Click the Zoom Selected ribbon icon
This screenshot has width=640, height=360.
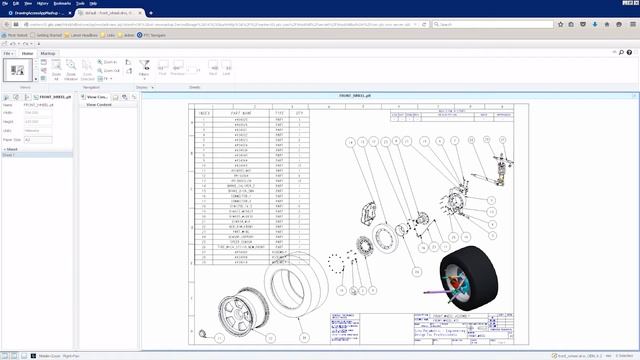(x=87, y=65)
